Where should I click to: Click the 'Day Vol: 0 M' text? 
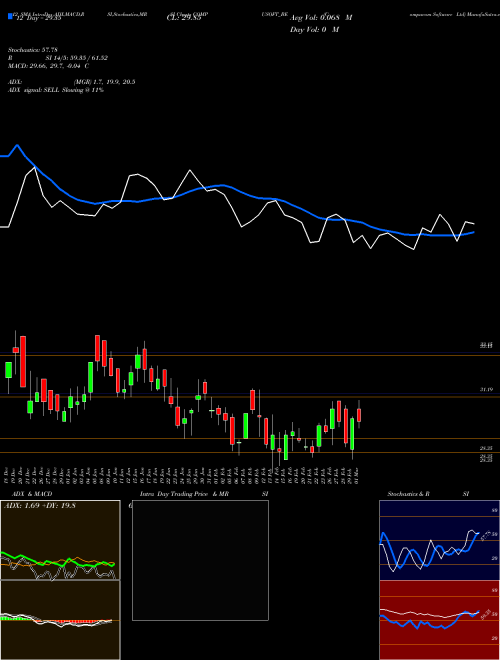pos(314,29)
